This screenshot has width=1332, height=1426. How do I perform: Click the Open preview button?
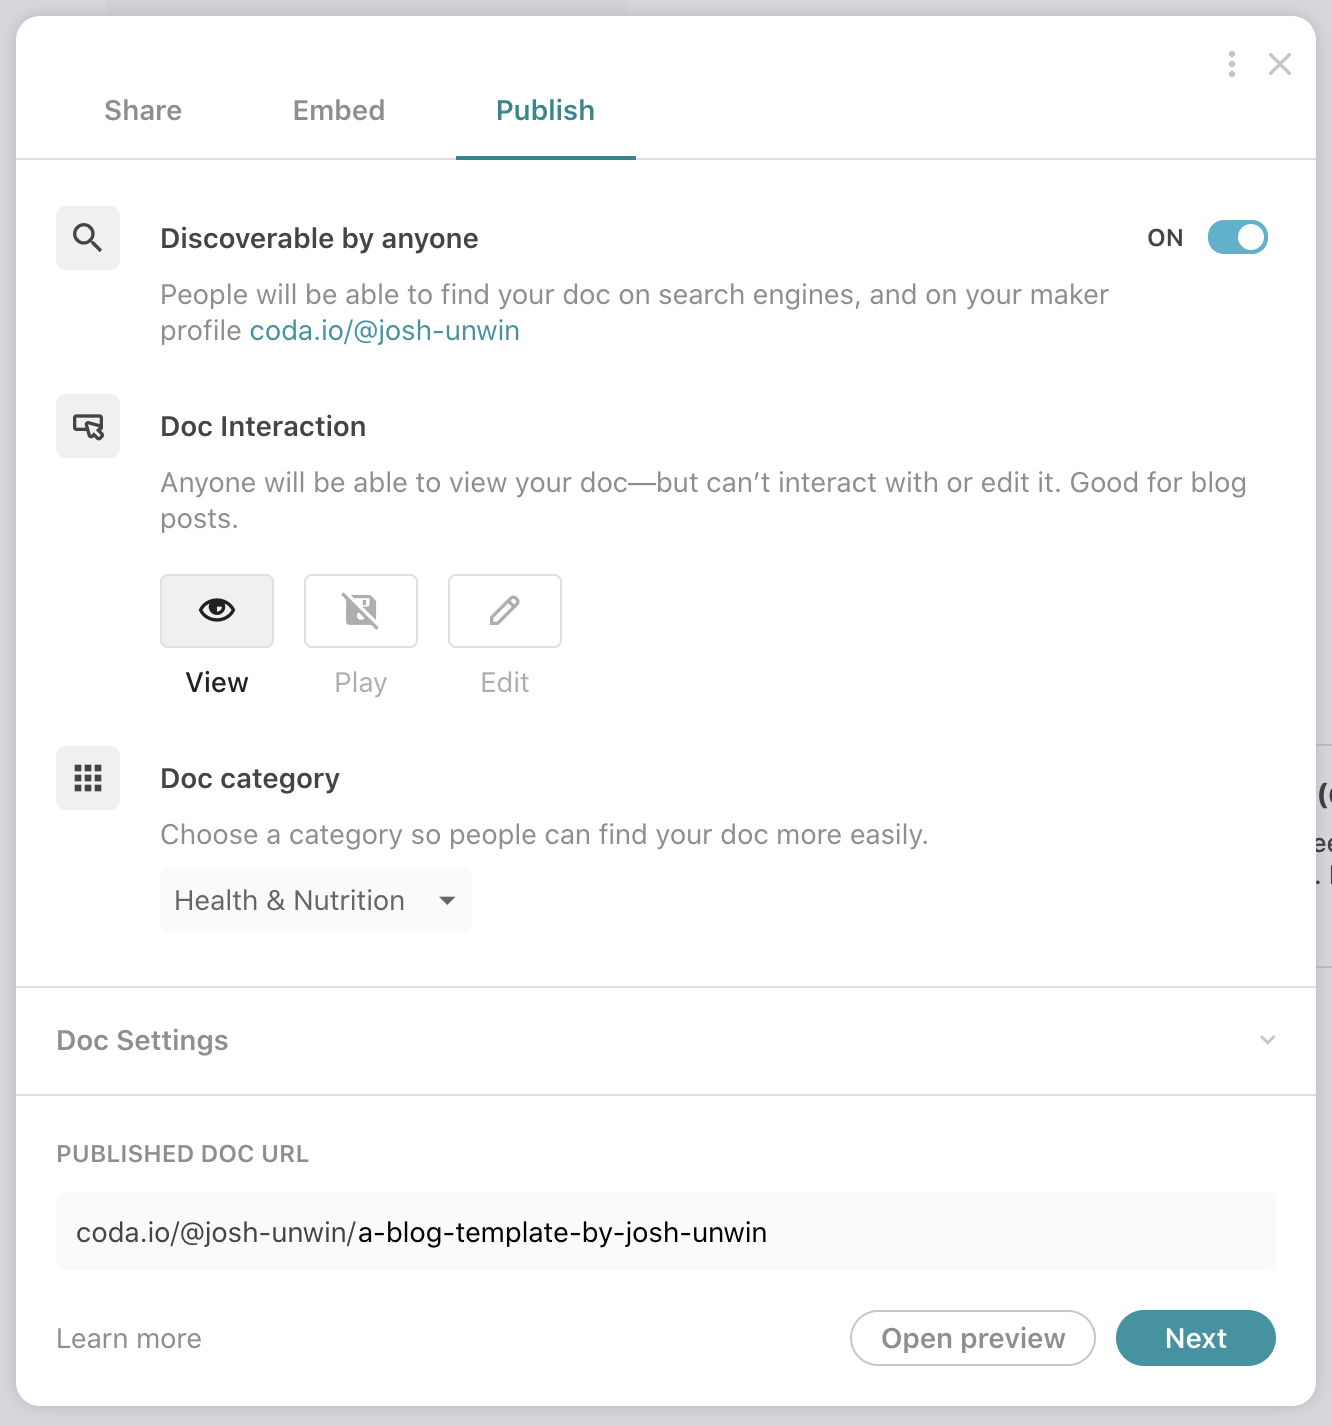[x=973, y=1338]
